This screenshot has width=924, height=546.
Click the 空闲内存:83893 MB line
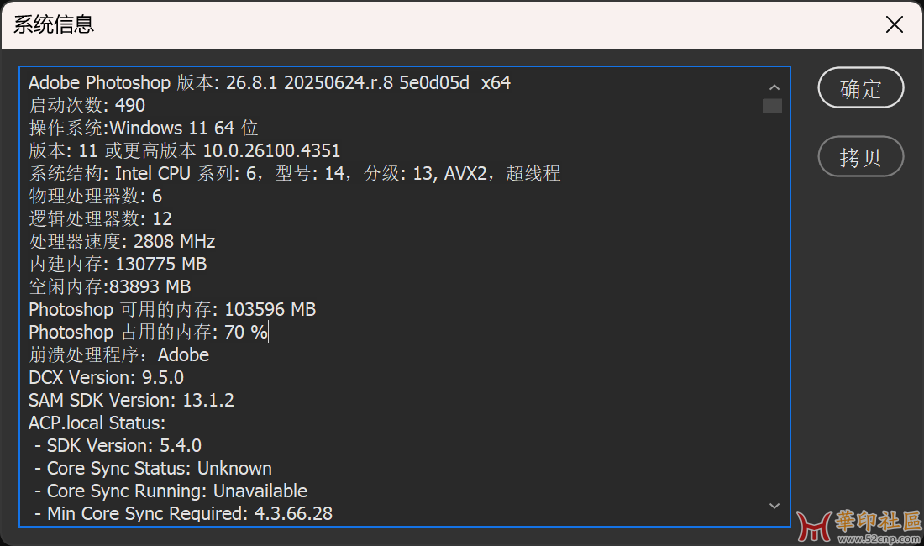(110, 287)
